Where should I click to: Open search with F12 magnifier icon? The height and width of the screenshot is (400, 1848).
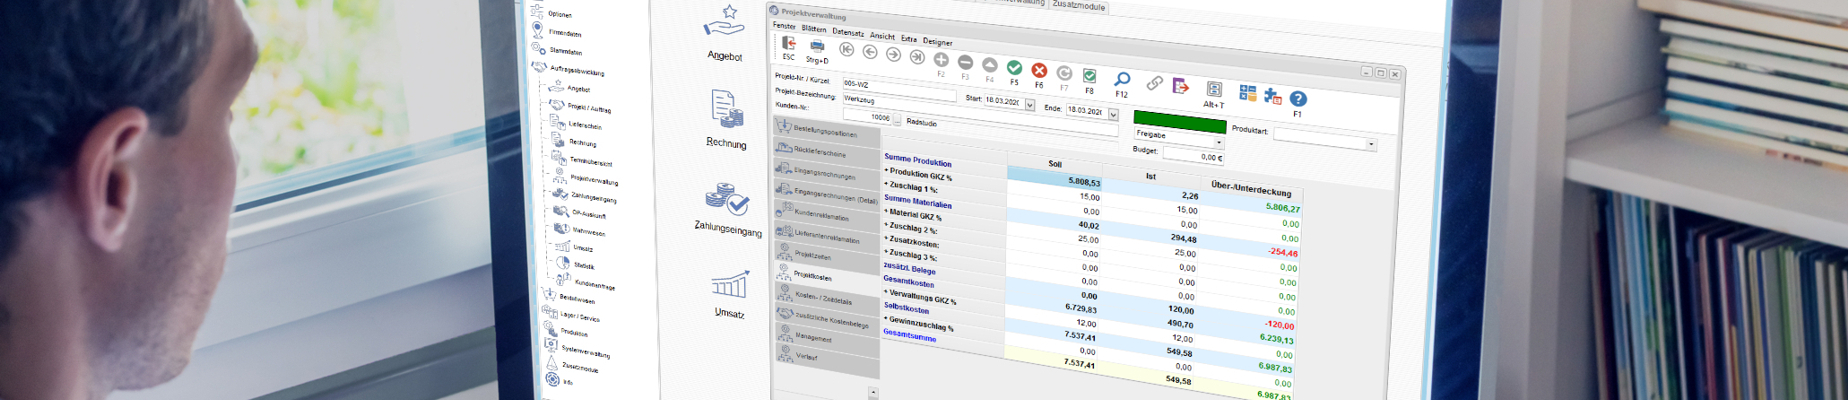click(1122, 79)
